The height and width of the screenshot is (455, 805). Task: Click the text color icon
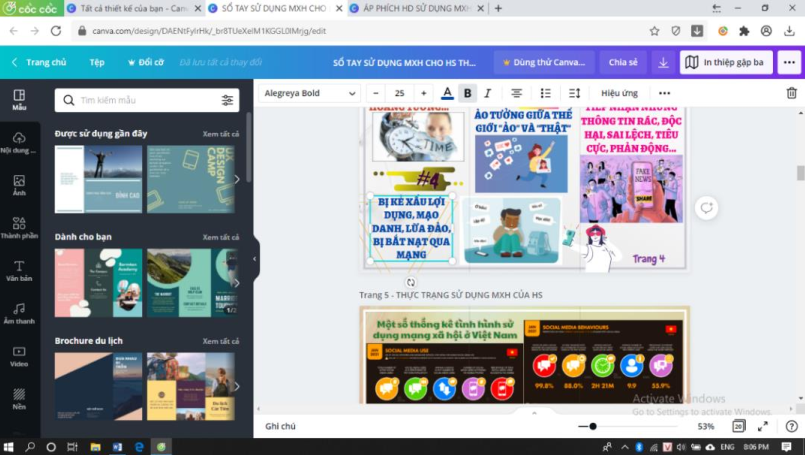447,93
